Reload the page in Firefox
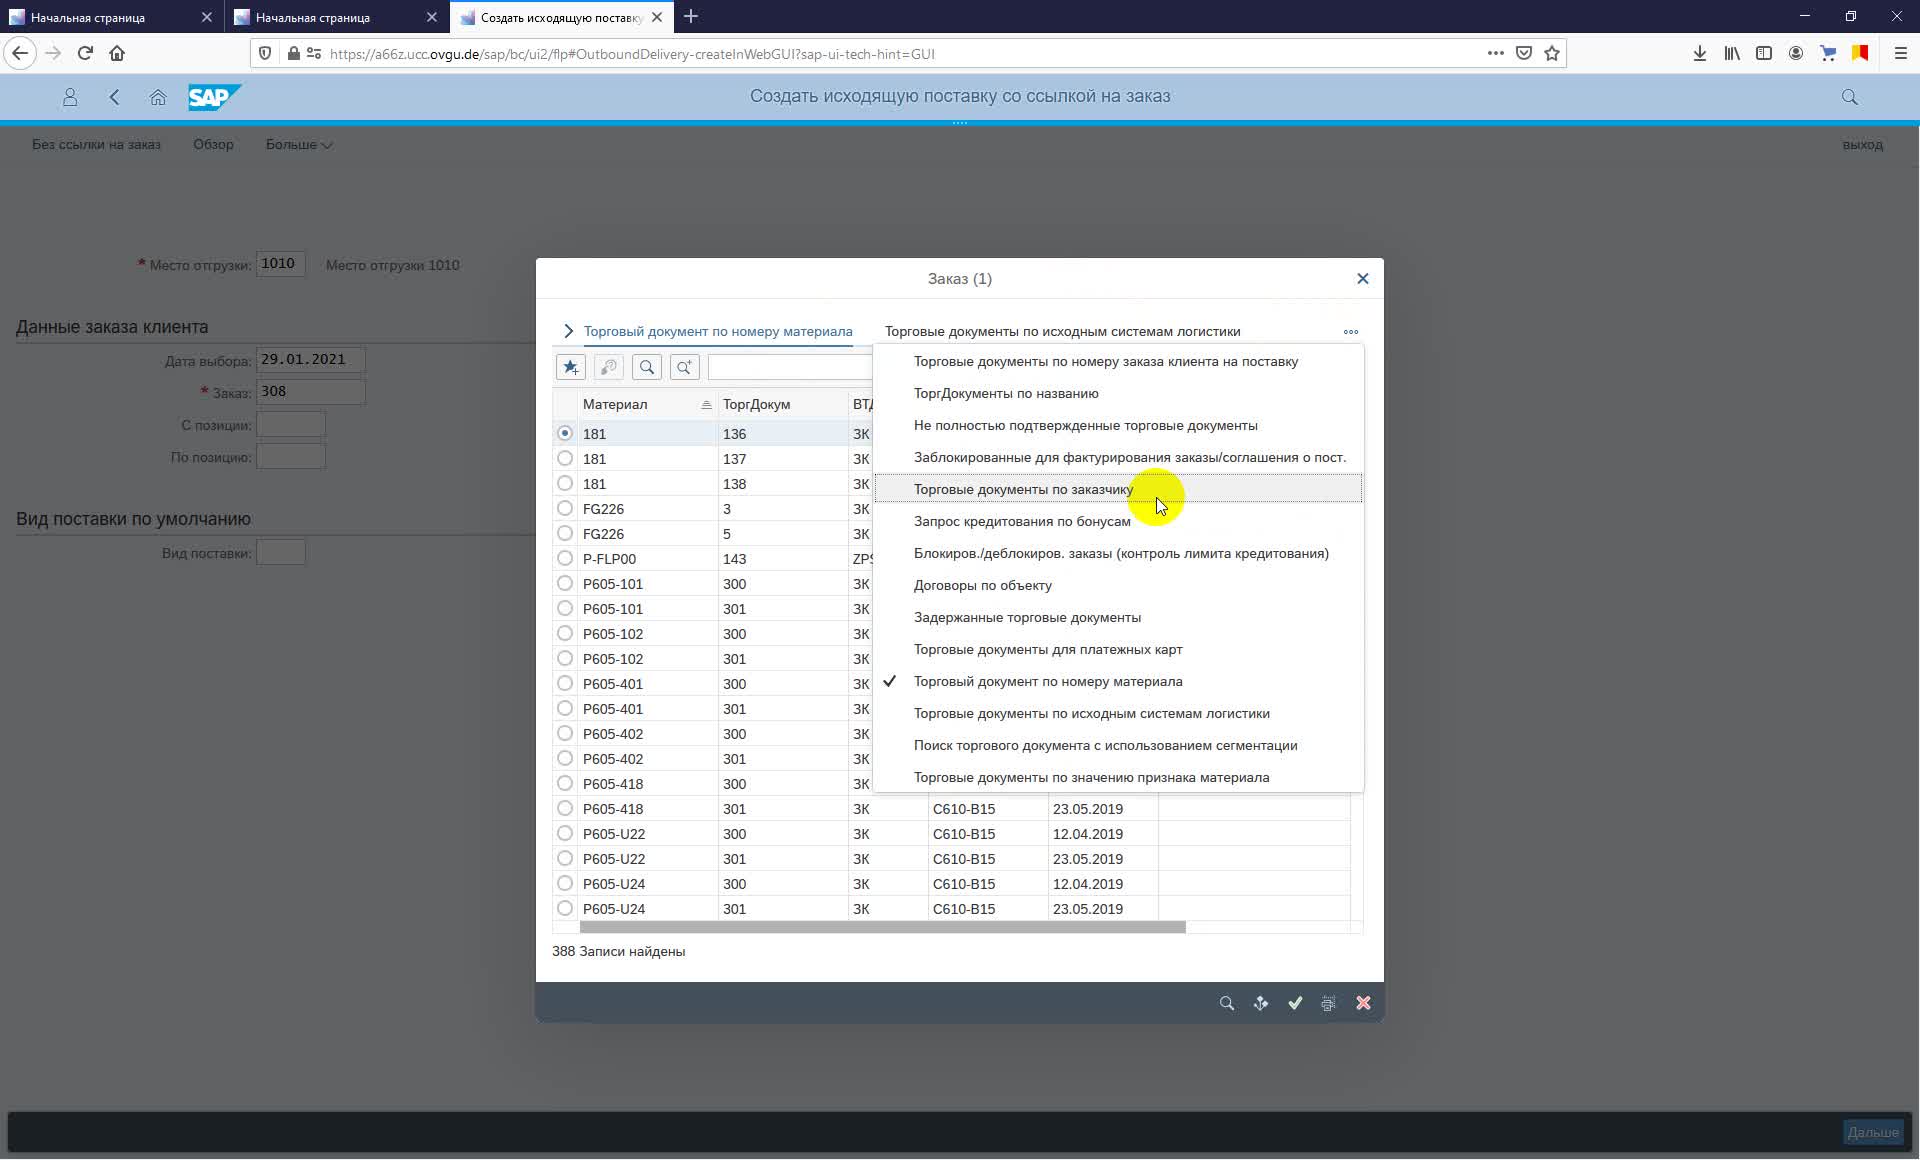This screenshot has height=1160, width=1920. (x=85, y=54)
